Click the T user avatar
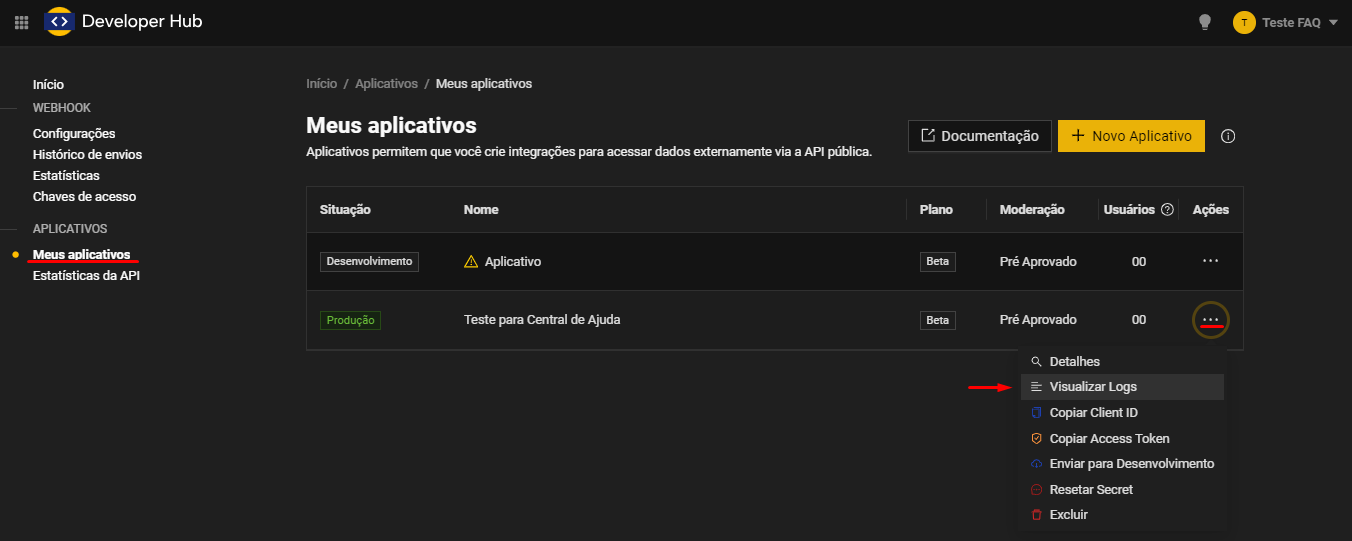The image size is (1352, 541). (x=1244, y=22)
